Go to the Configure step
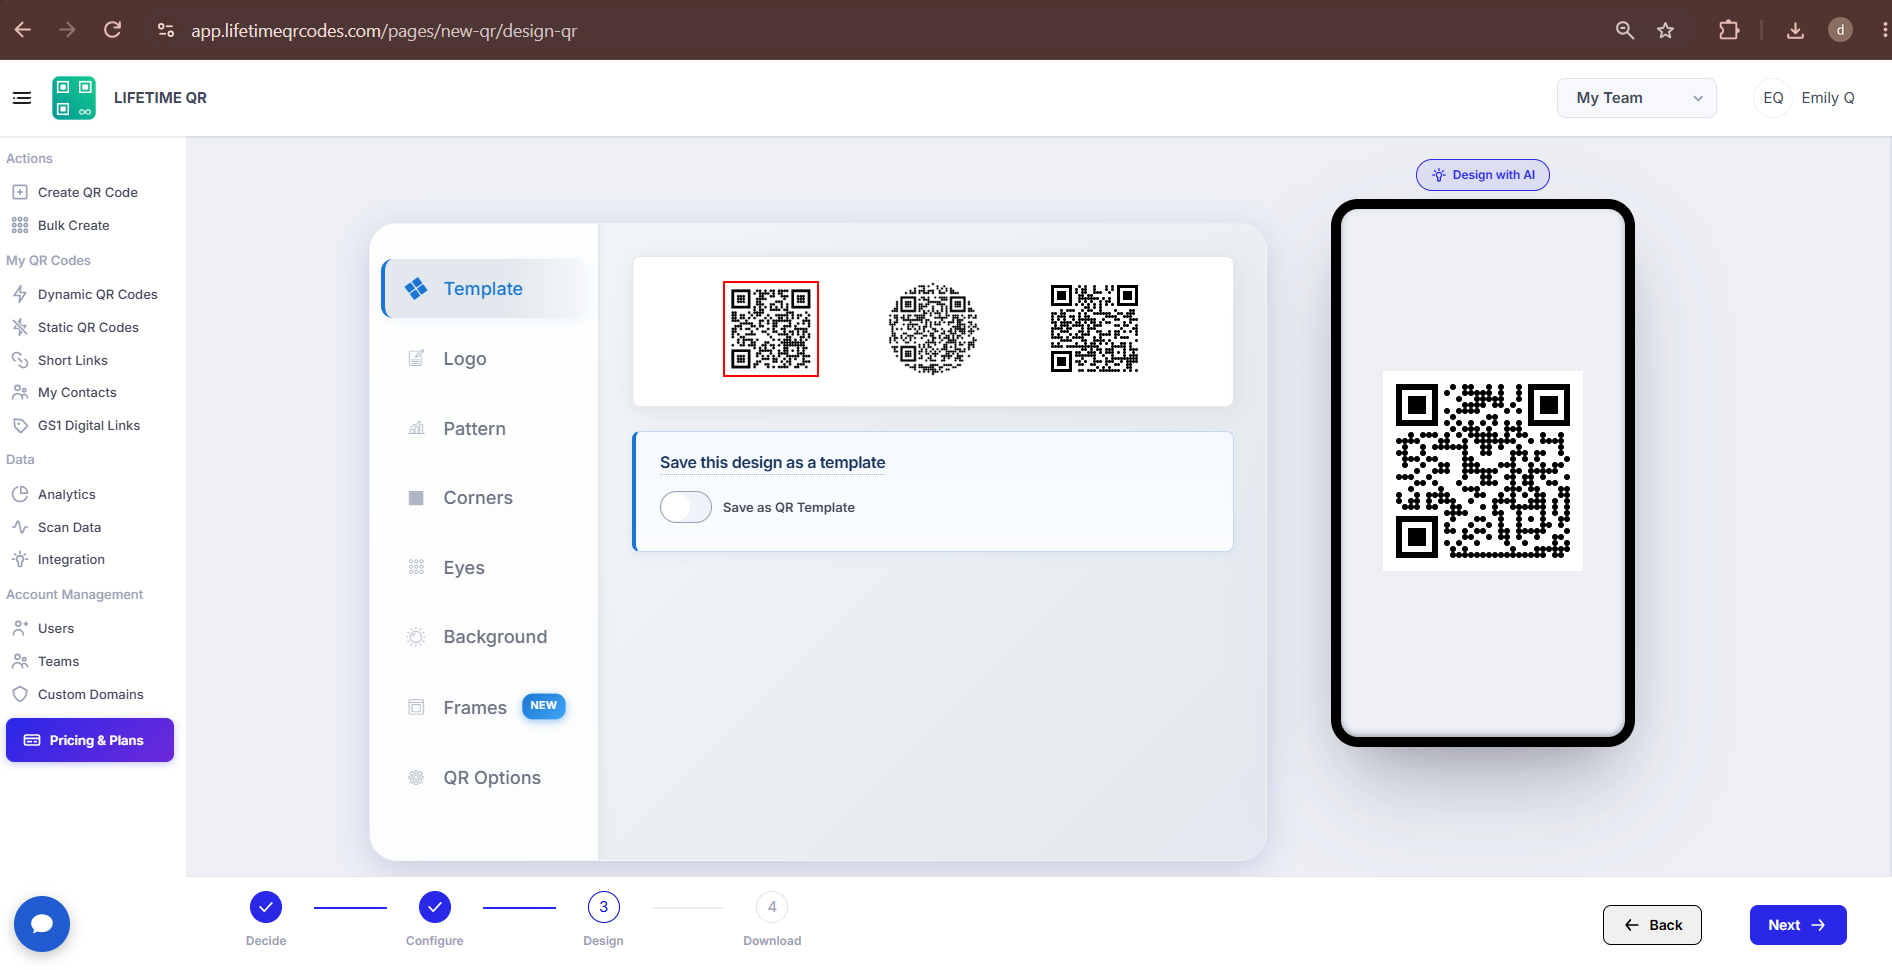 (x=435, y=907)
